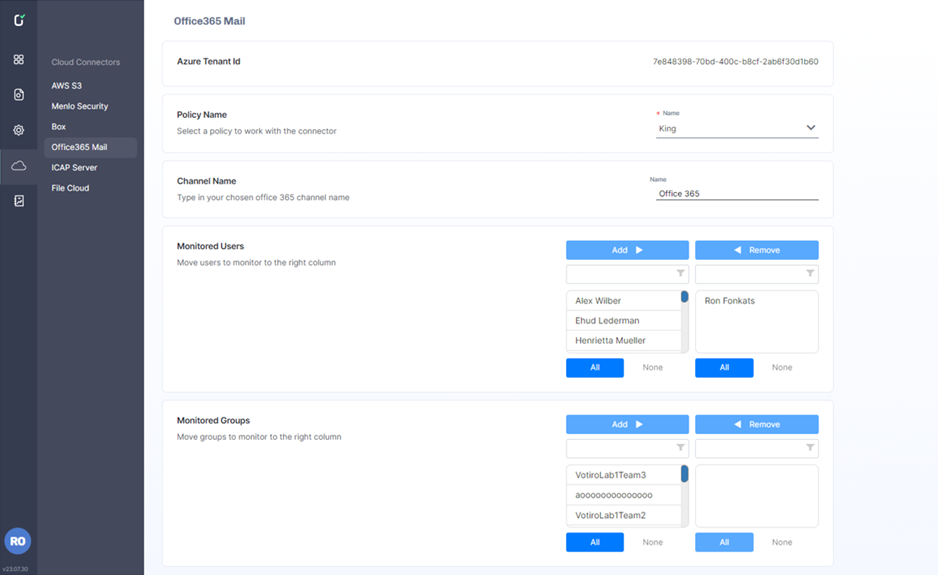Open the RO user avatar
The height and width of the screenshot is (575, 938).
tap(18, 541)
